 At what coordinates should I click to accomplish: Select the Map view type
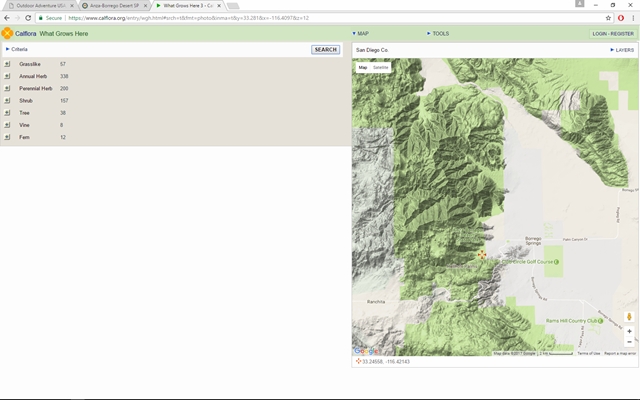pyautogui.click(x=363, y=67)
